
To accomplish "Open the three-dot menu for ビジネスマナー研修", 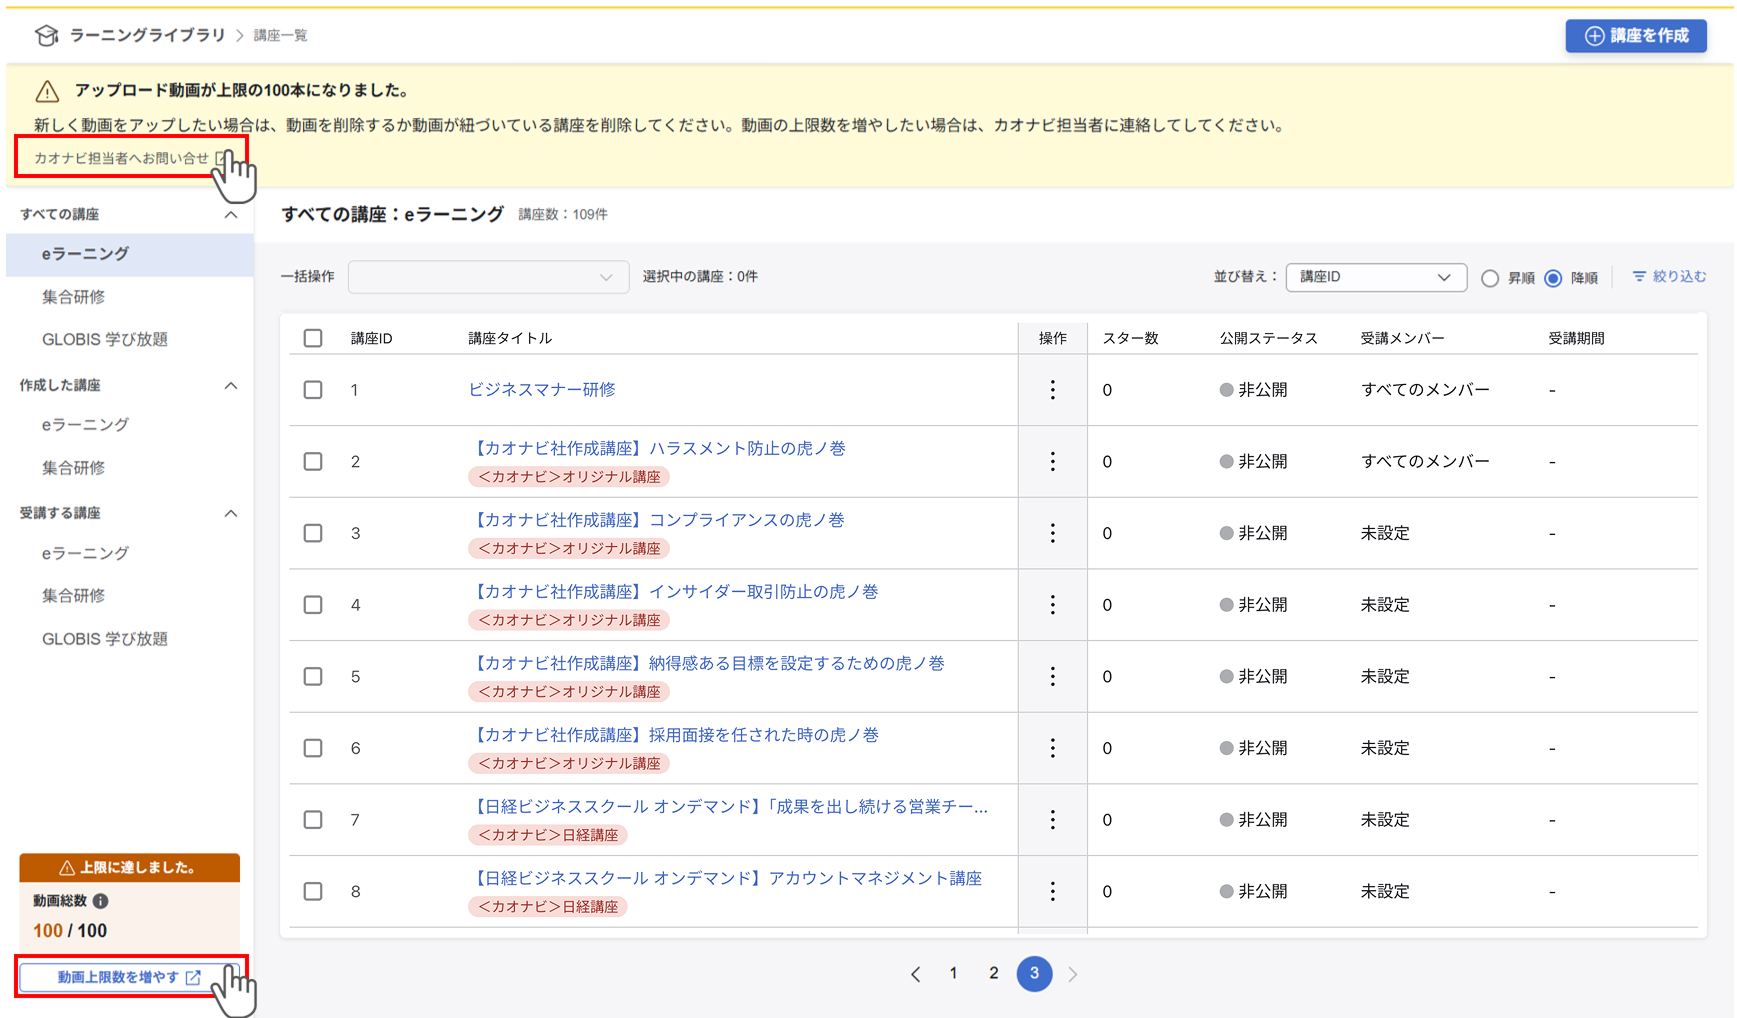I will pos(1052,390).
